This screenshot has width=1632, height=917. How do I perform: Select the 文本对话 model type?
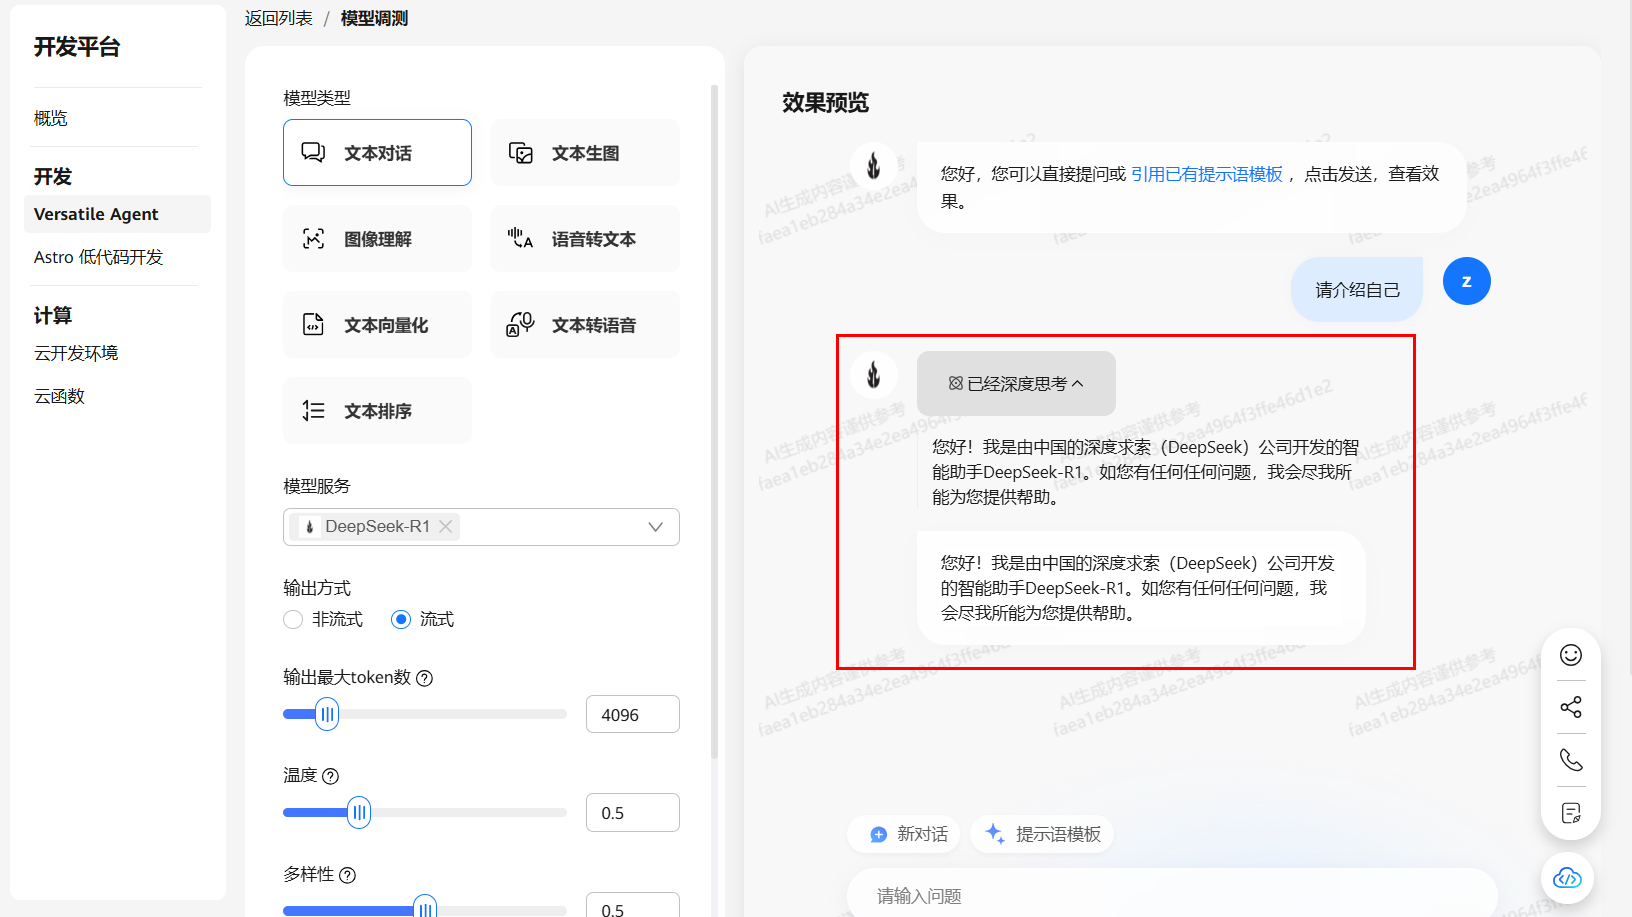(377, 152)
